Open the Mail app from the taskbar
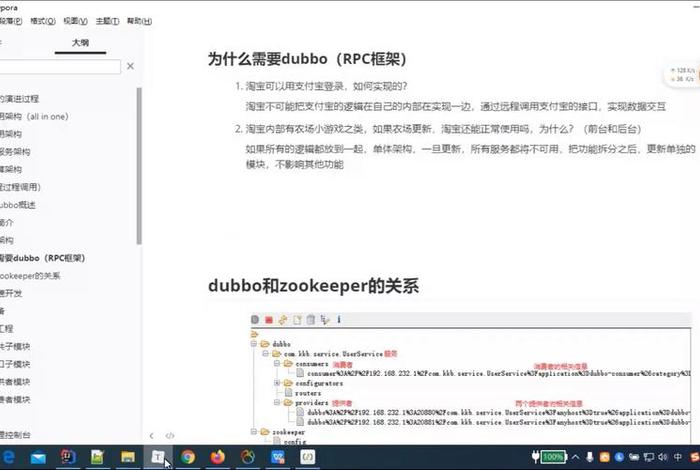The width and height of the screenshot is (700, 470). pos(38,457)
